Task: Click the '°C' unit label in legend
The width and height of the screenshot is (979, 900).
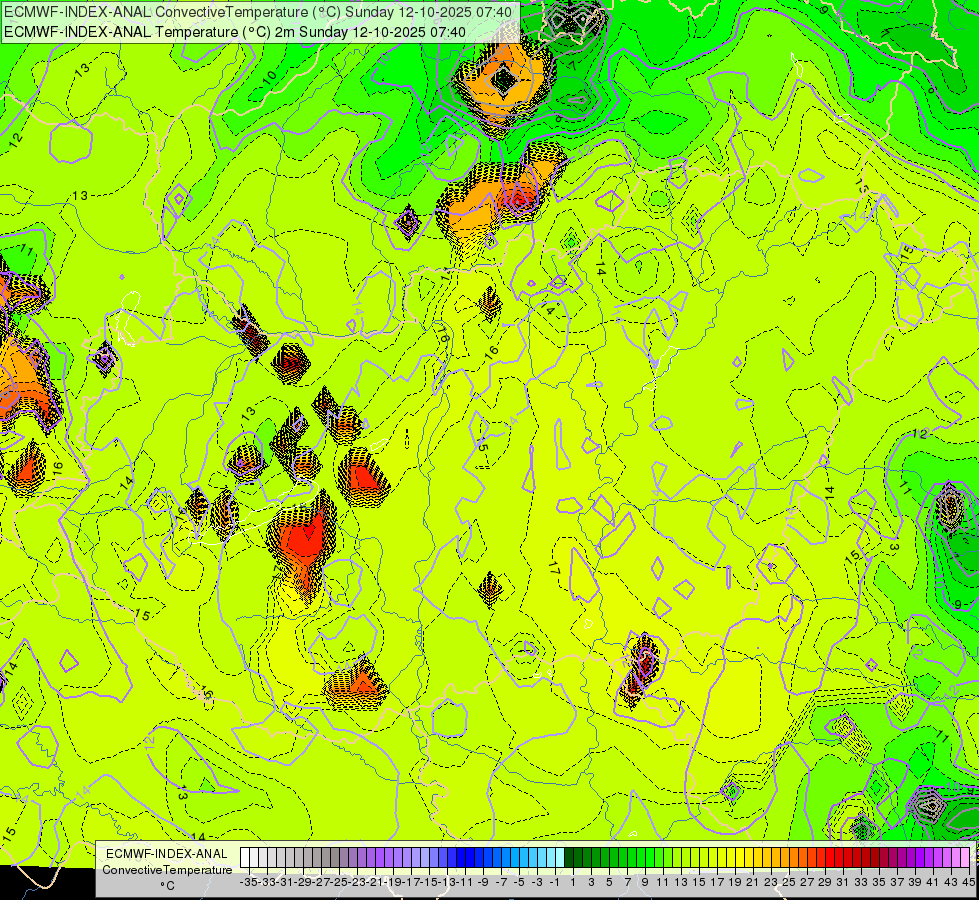Action: [x=167, y=886]
